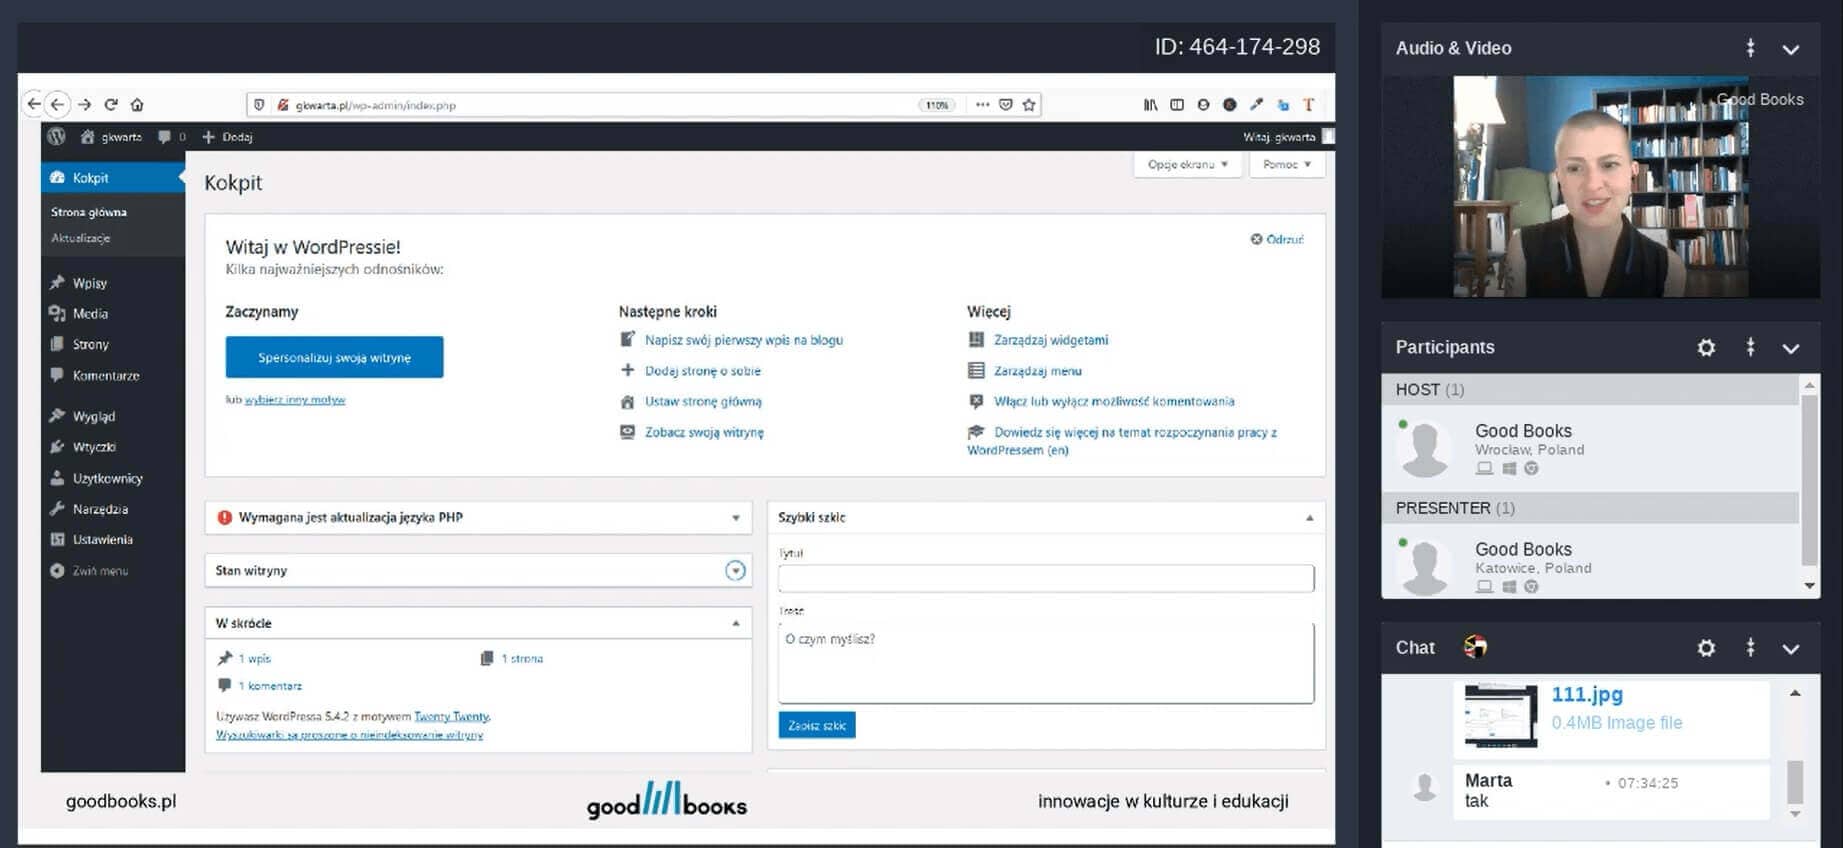This screenshot has width=1843, height=848.
Task: Open Twenty Twenty theme link
Action: (x=452, y=717)
